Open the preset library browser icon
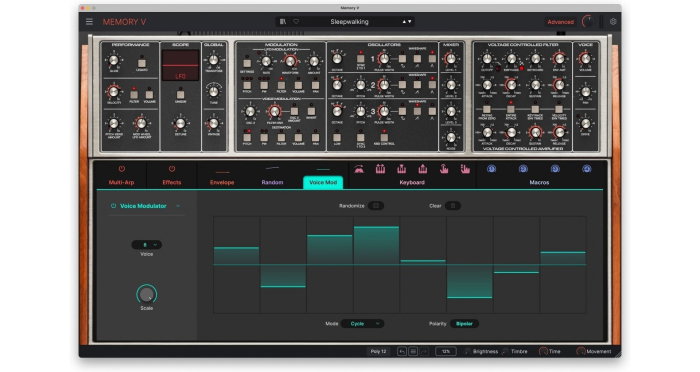 coord(283,21)
